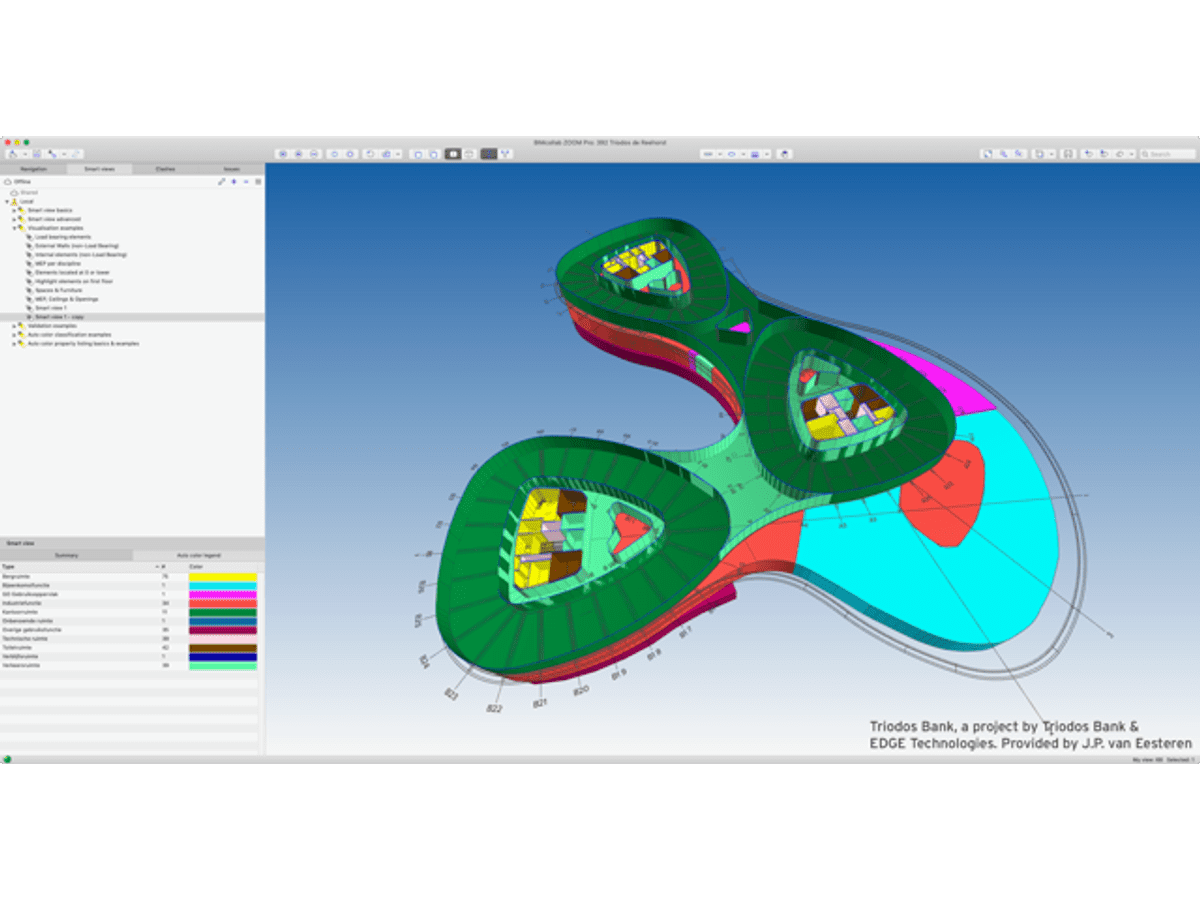
Task: Toggle the highlighted dark button in center toolbar
Action: (x=489, y=154)
